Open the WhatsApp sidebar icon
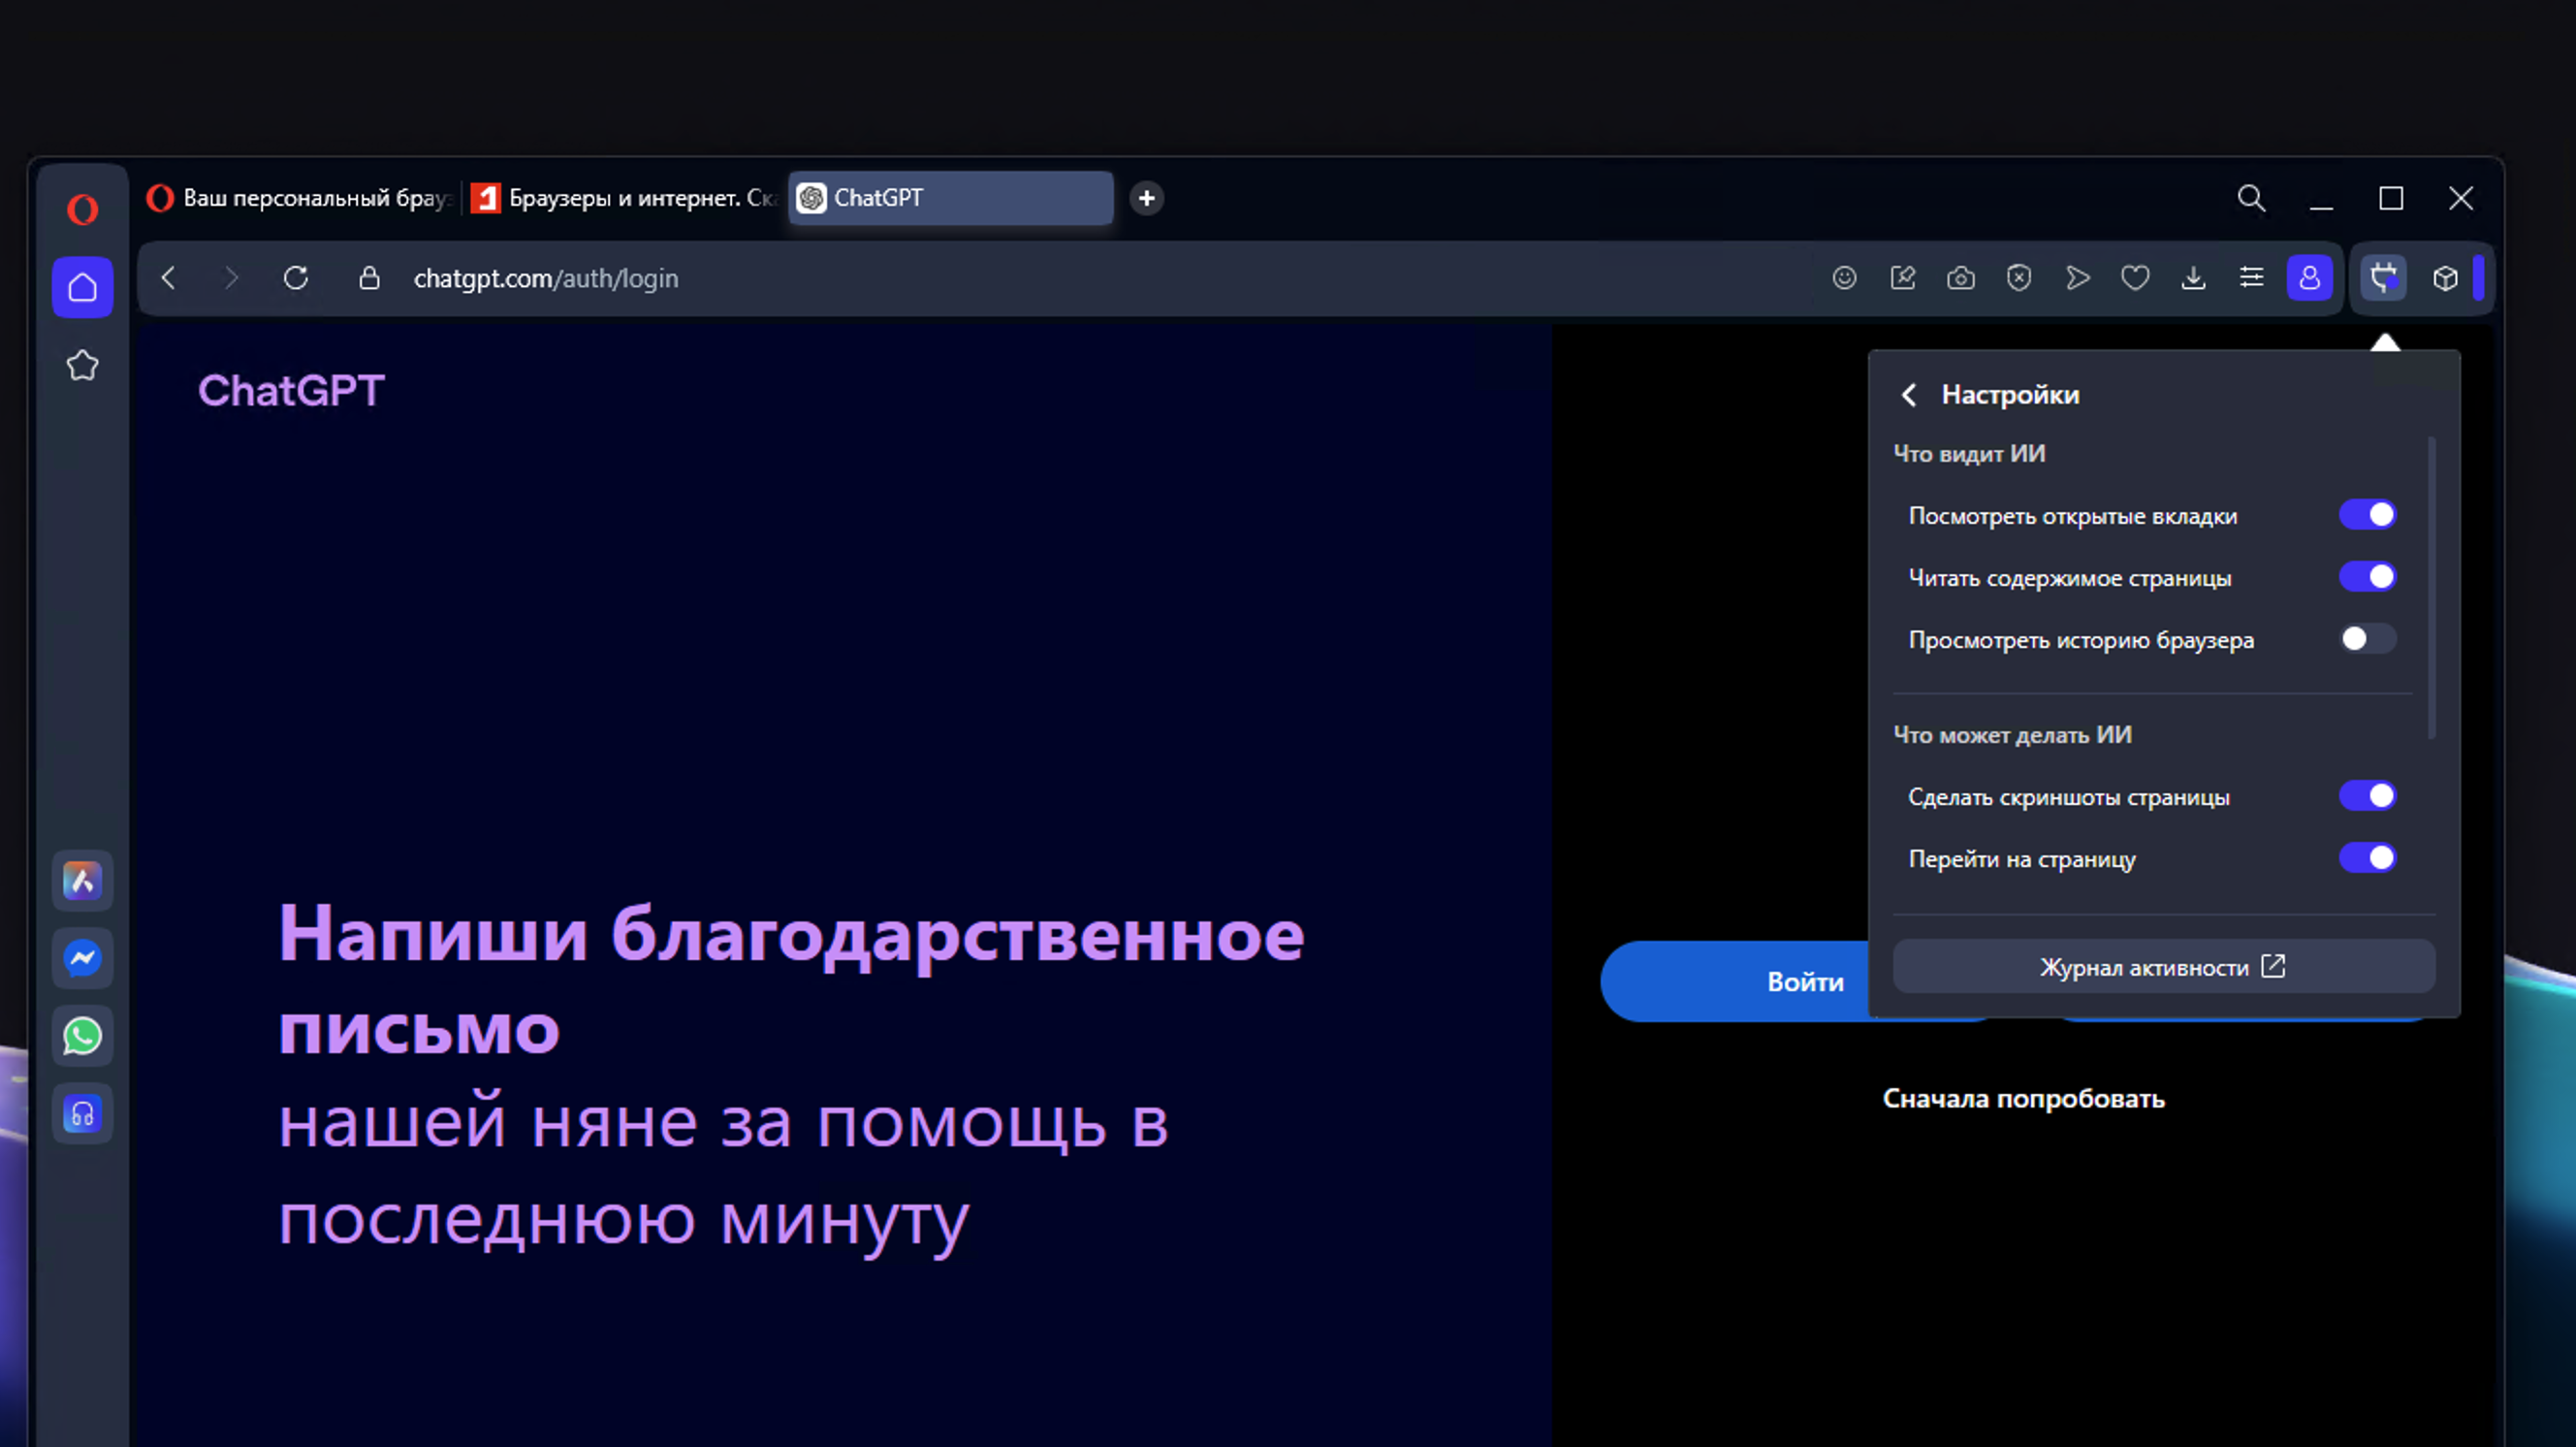2576x1447 pixels. click(x=82, y=1036)
